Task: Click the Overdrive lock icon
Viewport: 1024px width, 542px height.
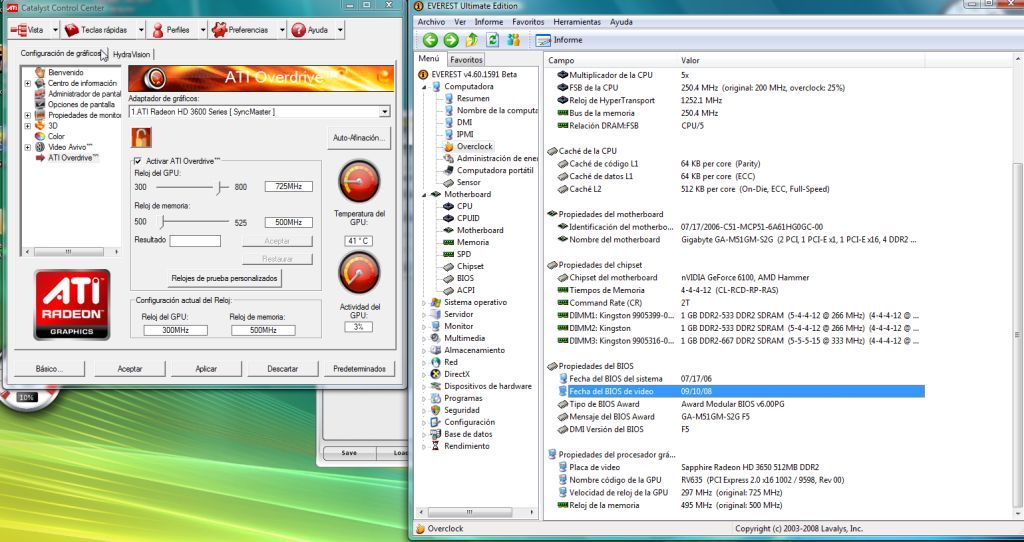Action: (141, 137)
